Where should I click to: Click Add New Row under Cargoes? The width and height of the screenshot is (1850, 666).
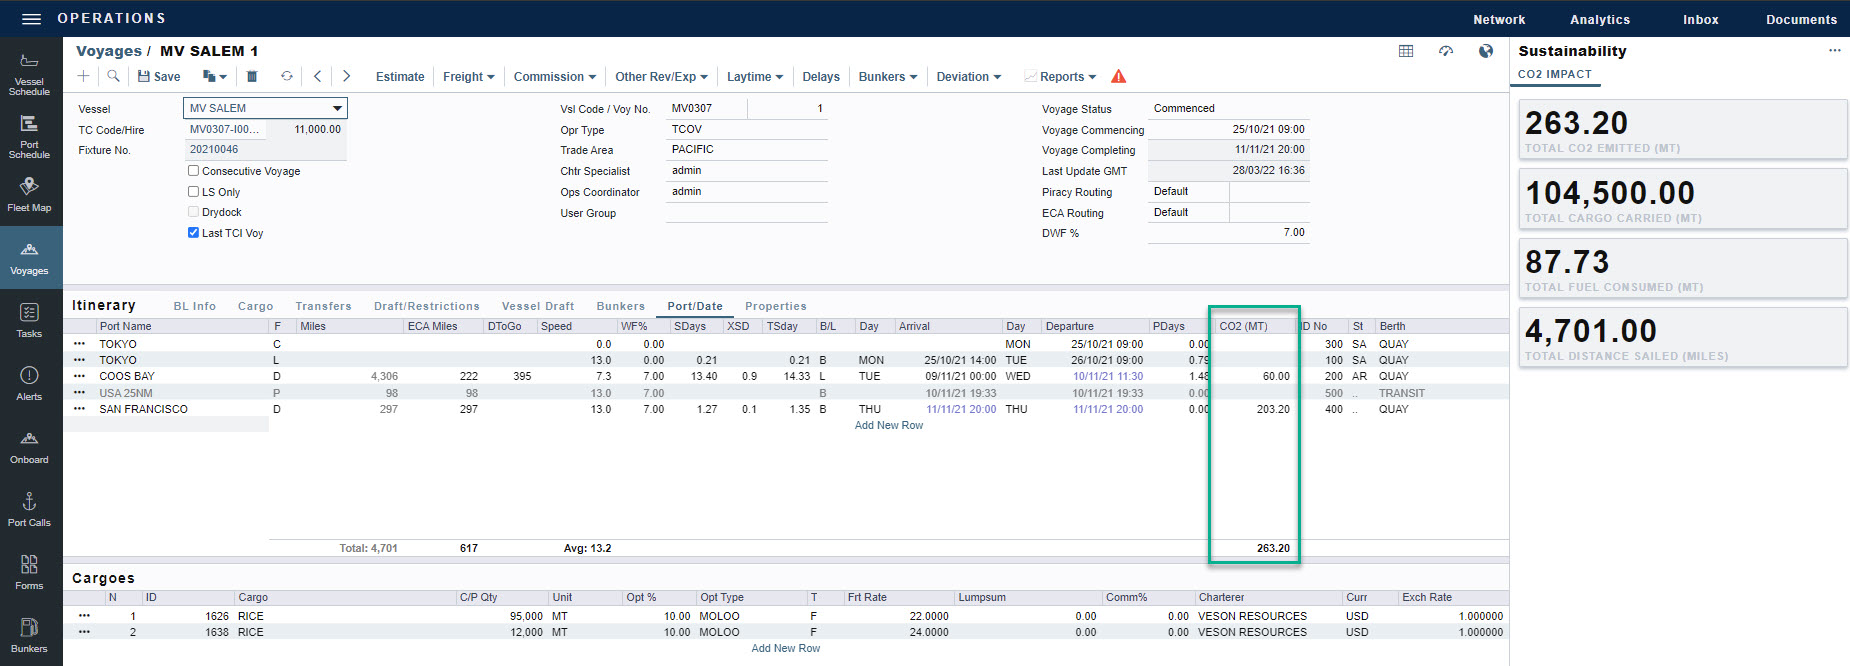pos(785,648)
